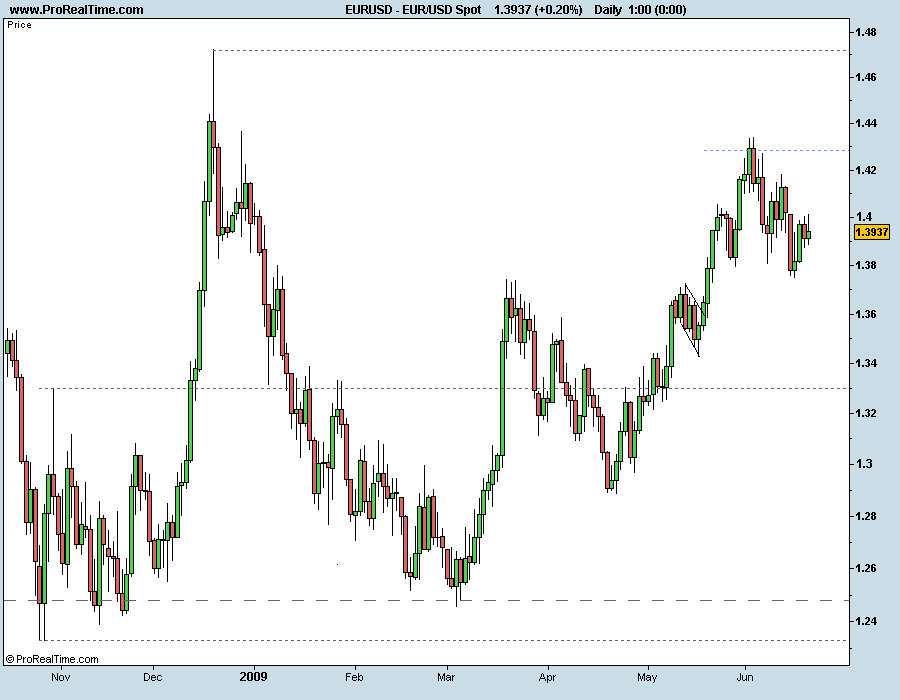Click the May date axis label

click(x=647, y=677)
